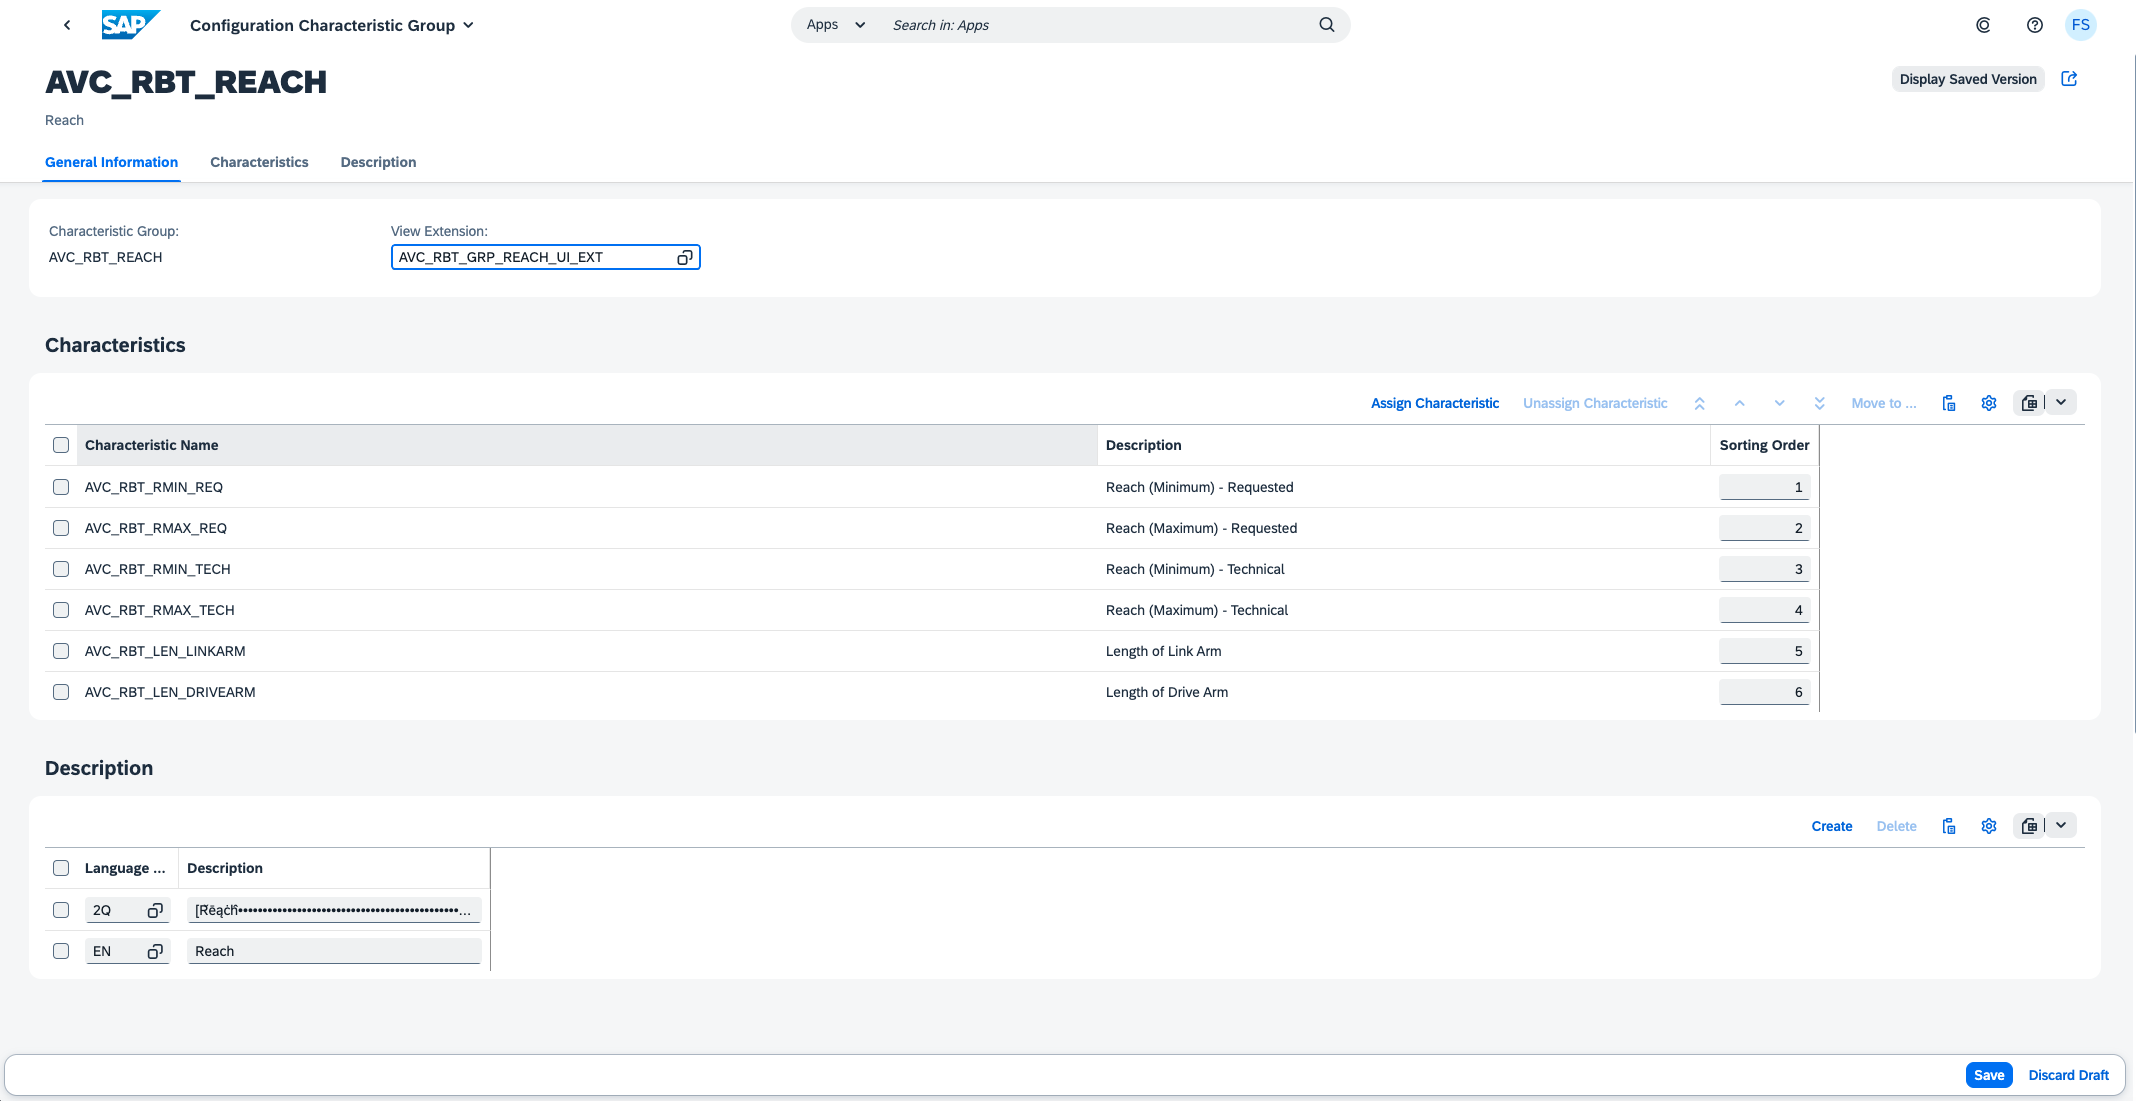Click paste icon in Description toolbar
Viewport: 2136px width, 1101px height.
coord(1949,826)
